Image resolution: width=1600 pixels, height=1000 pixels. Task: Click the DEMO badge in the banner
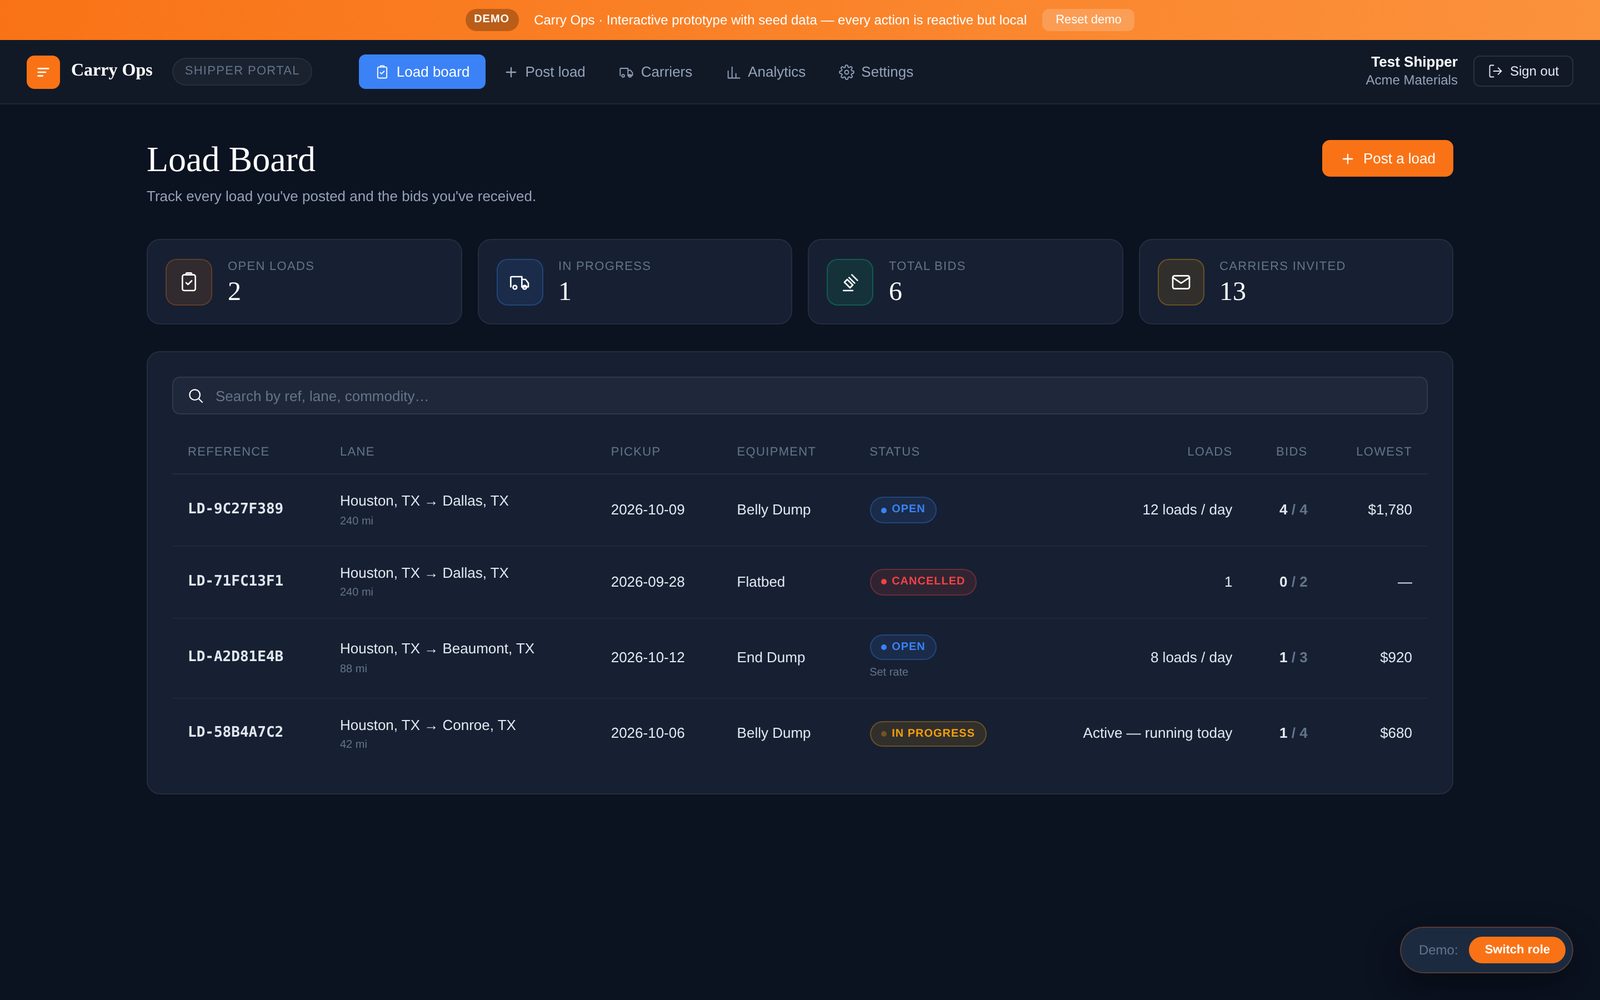[x=491, y=19]
